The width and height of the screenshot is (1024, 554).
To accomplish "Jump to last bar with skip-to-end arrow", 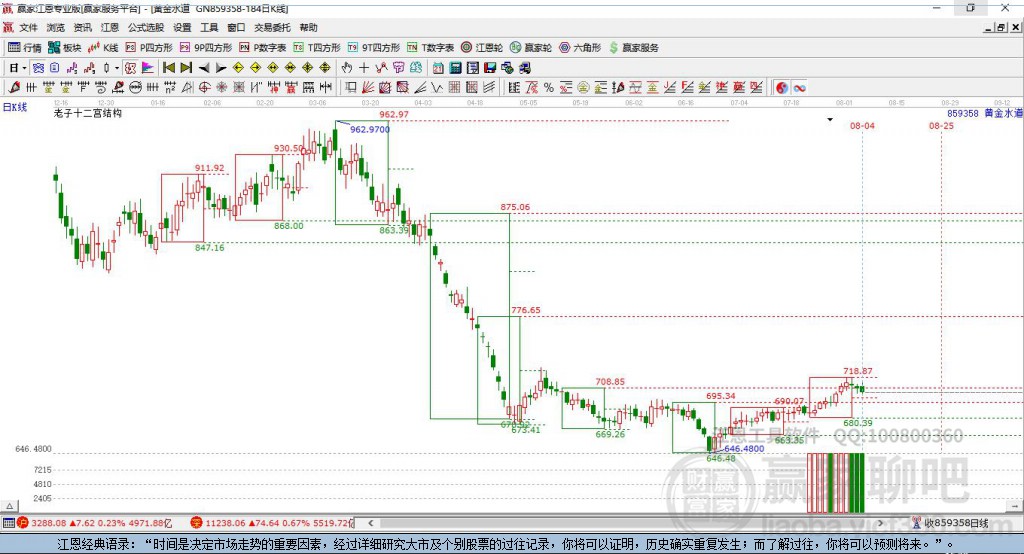I will (186, 68).
